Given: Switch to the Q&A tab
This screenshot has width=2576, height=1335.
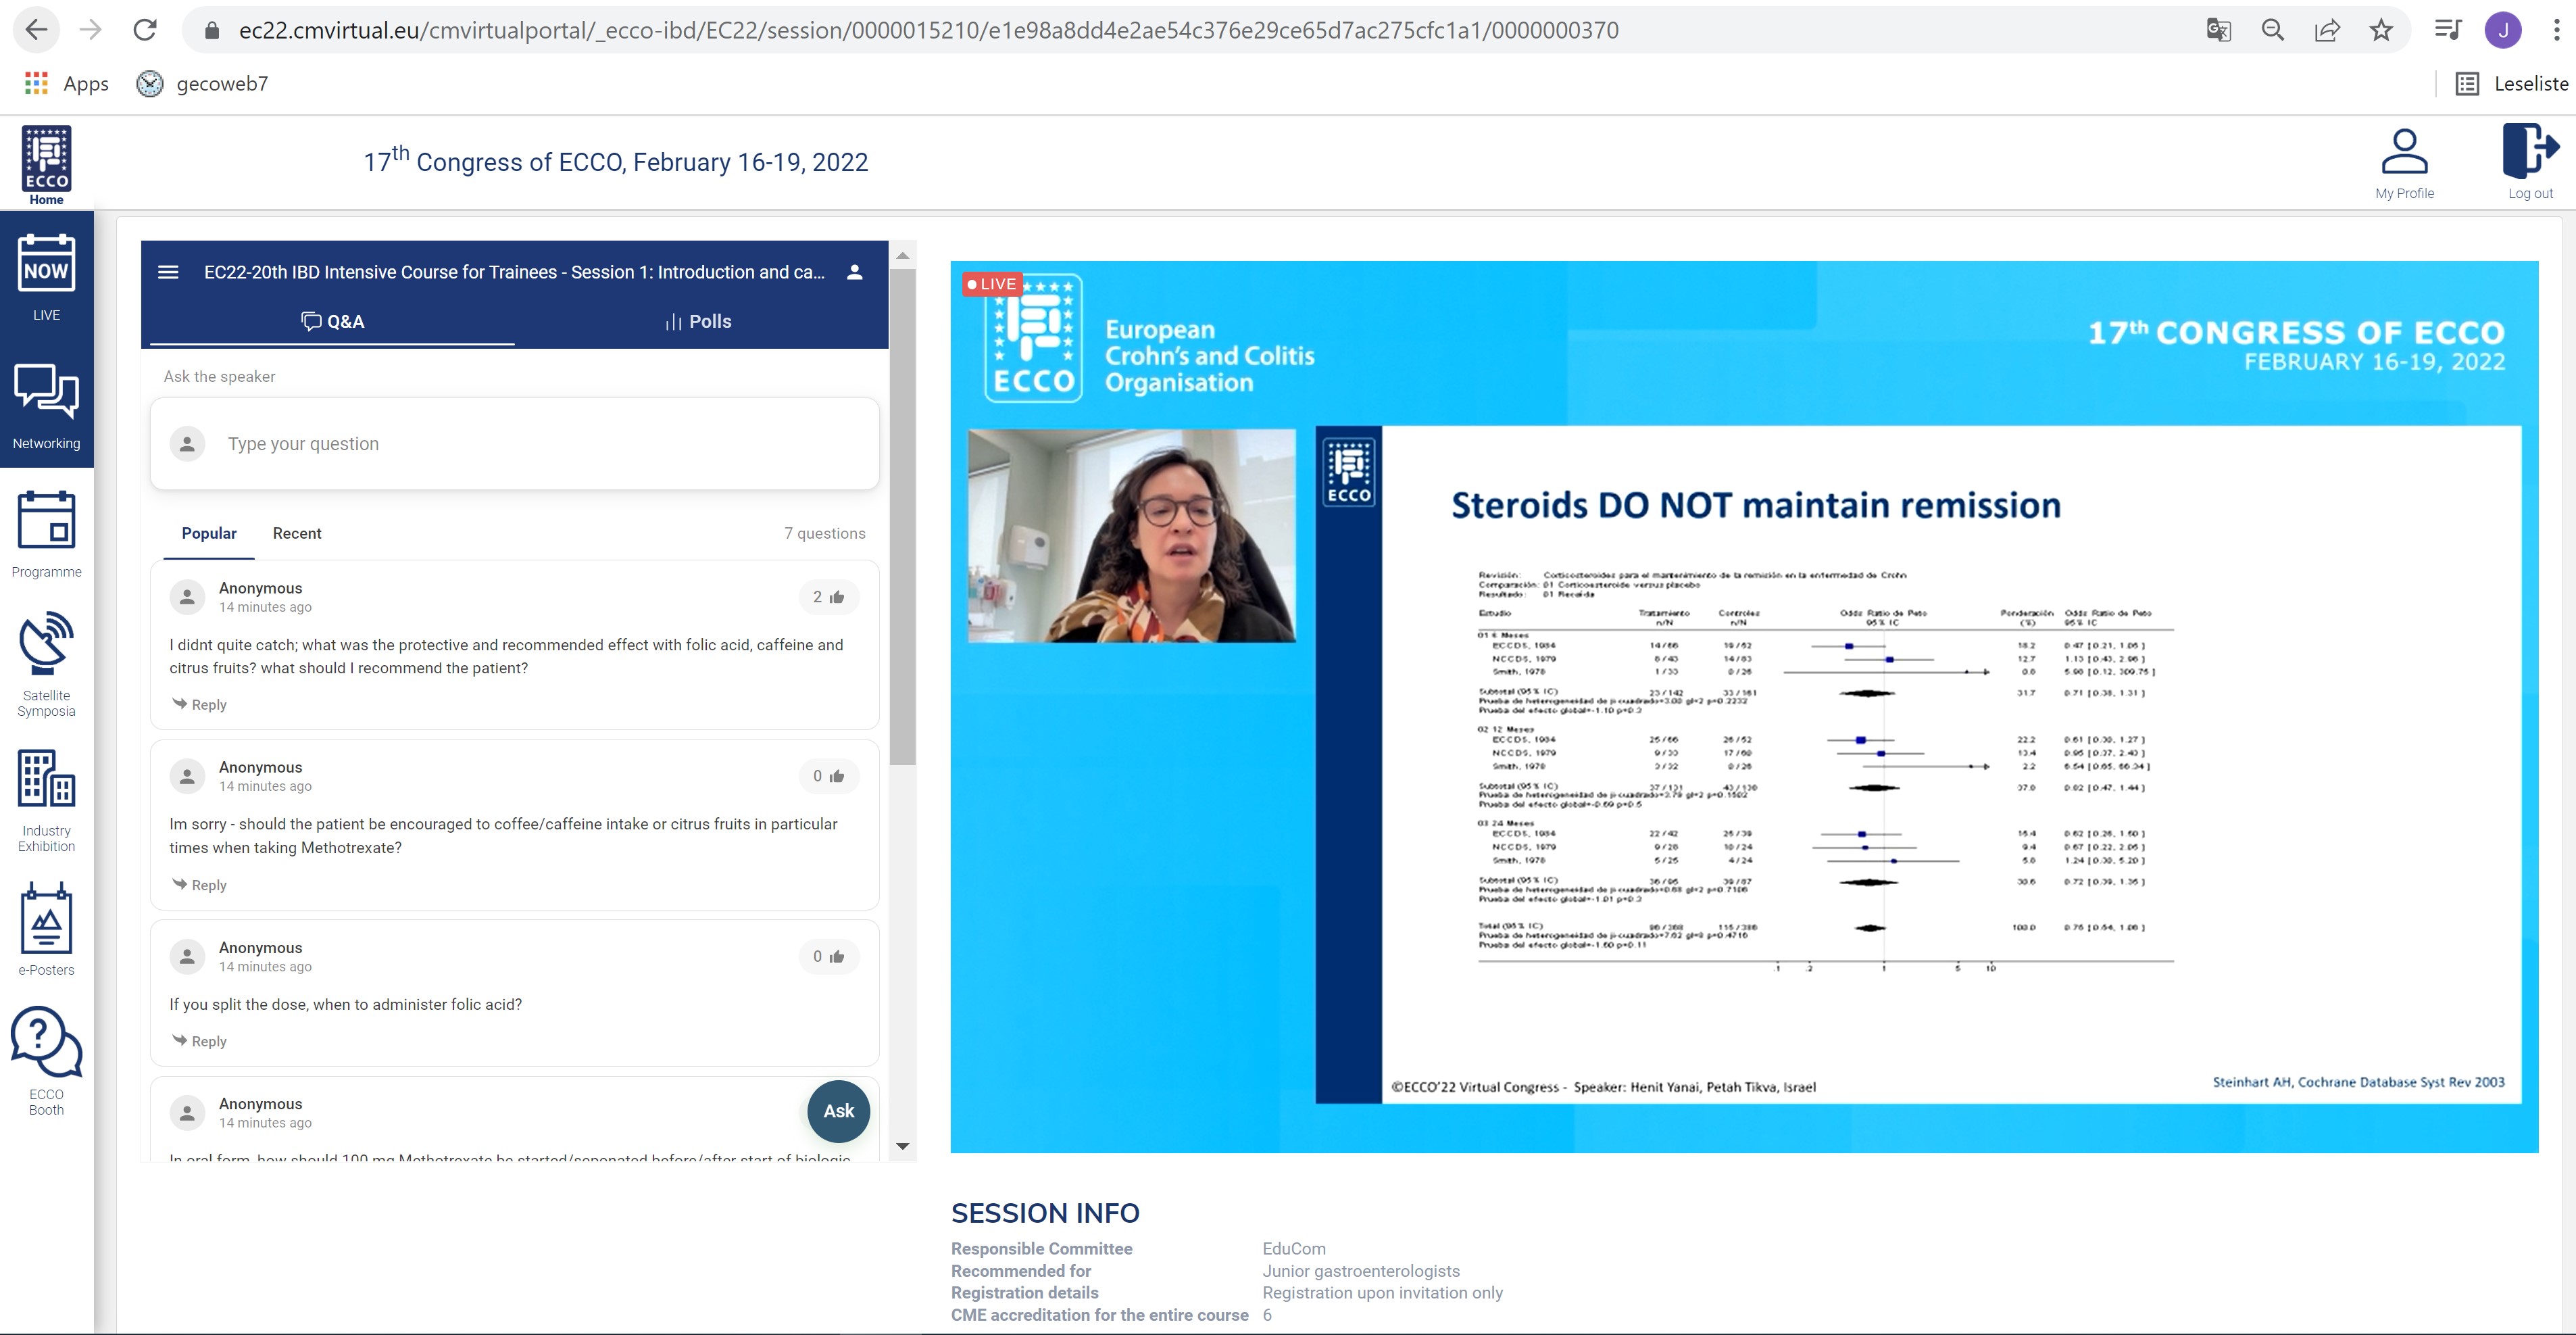Looking at the screenshot, I should click(332, 321).
